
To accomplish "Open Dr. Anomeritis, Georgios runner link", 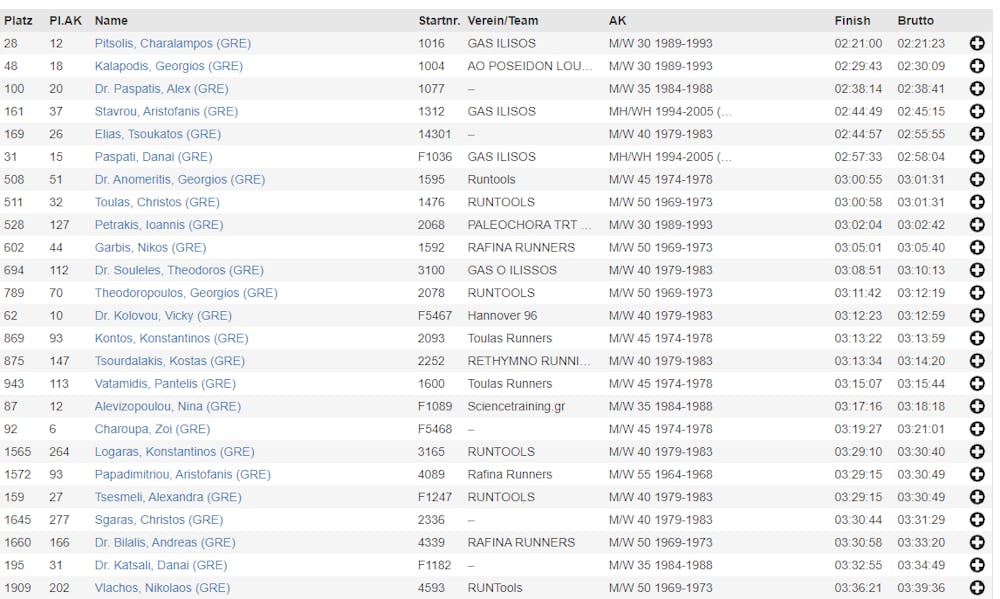I will (x=179, y=180).
